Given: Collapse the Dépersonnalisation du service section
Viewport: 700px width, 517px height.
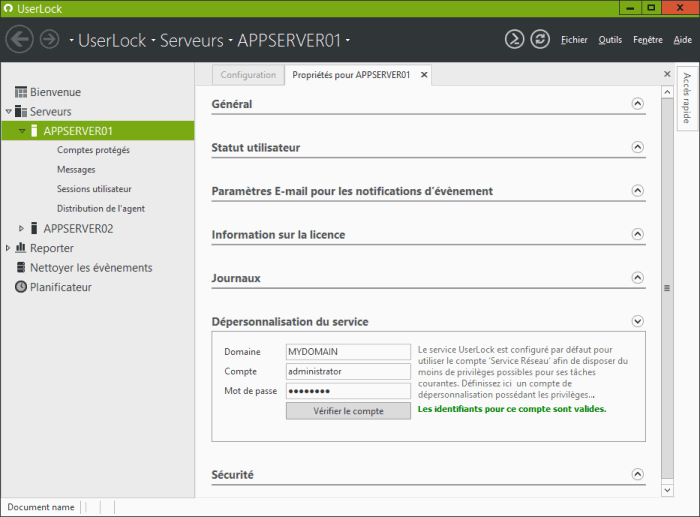Looking at the screenshot, I should (638, 321).
